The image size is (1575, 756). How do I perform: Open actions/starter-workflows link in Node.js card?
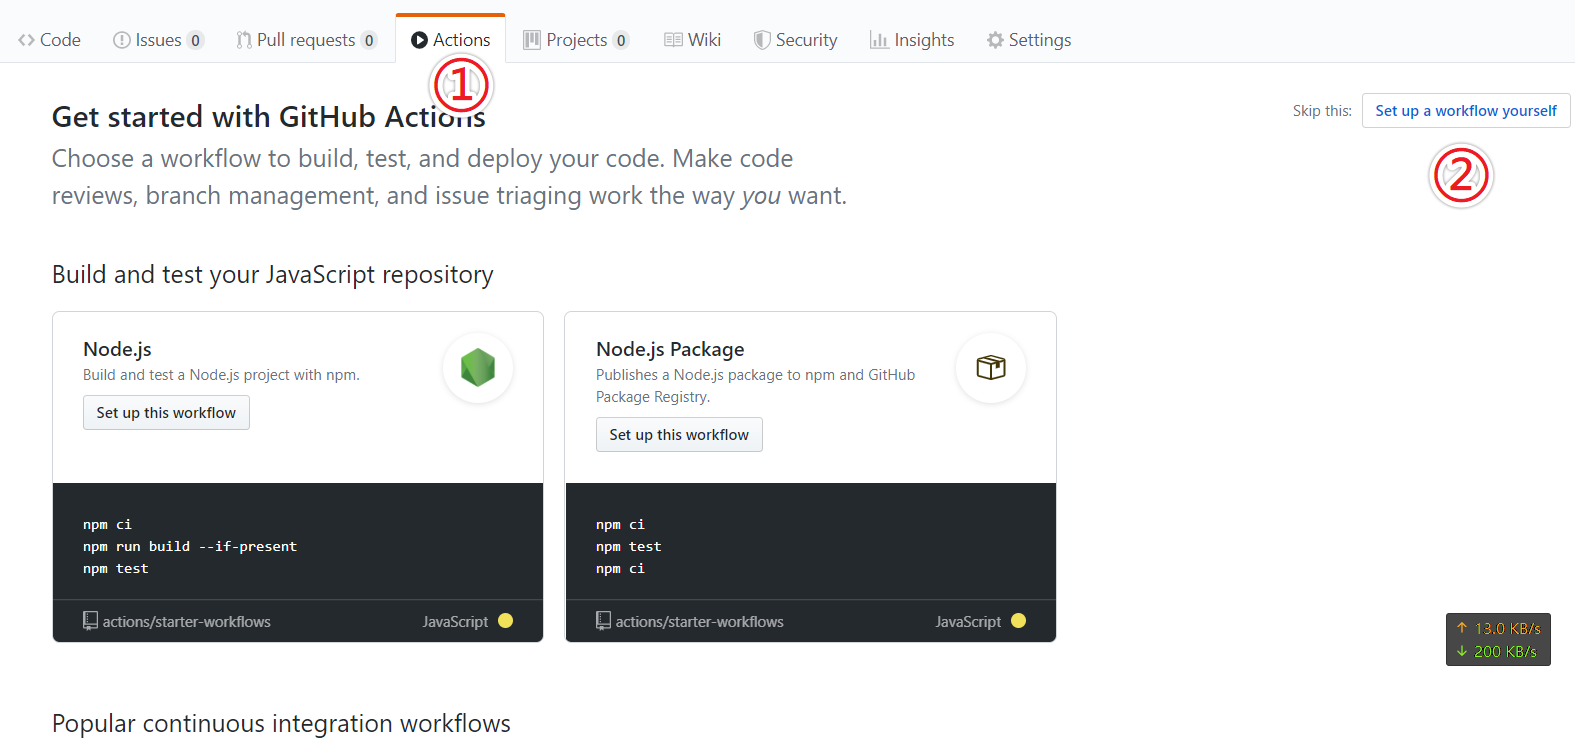(186, 622)
